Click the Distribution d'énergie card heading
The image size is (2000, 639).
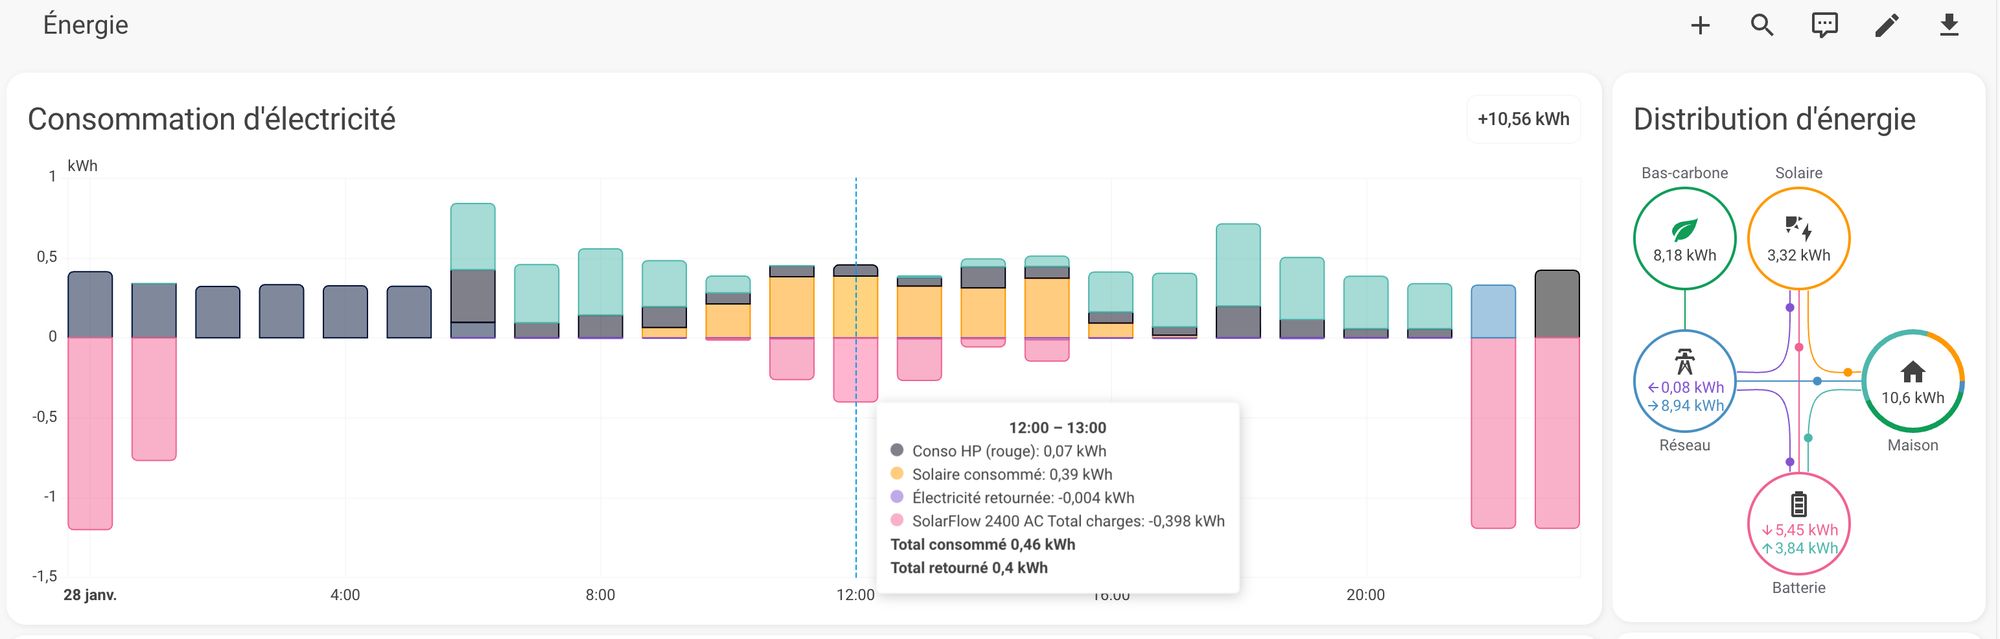tap(1774, 119)
